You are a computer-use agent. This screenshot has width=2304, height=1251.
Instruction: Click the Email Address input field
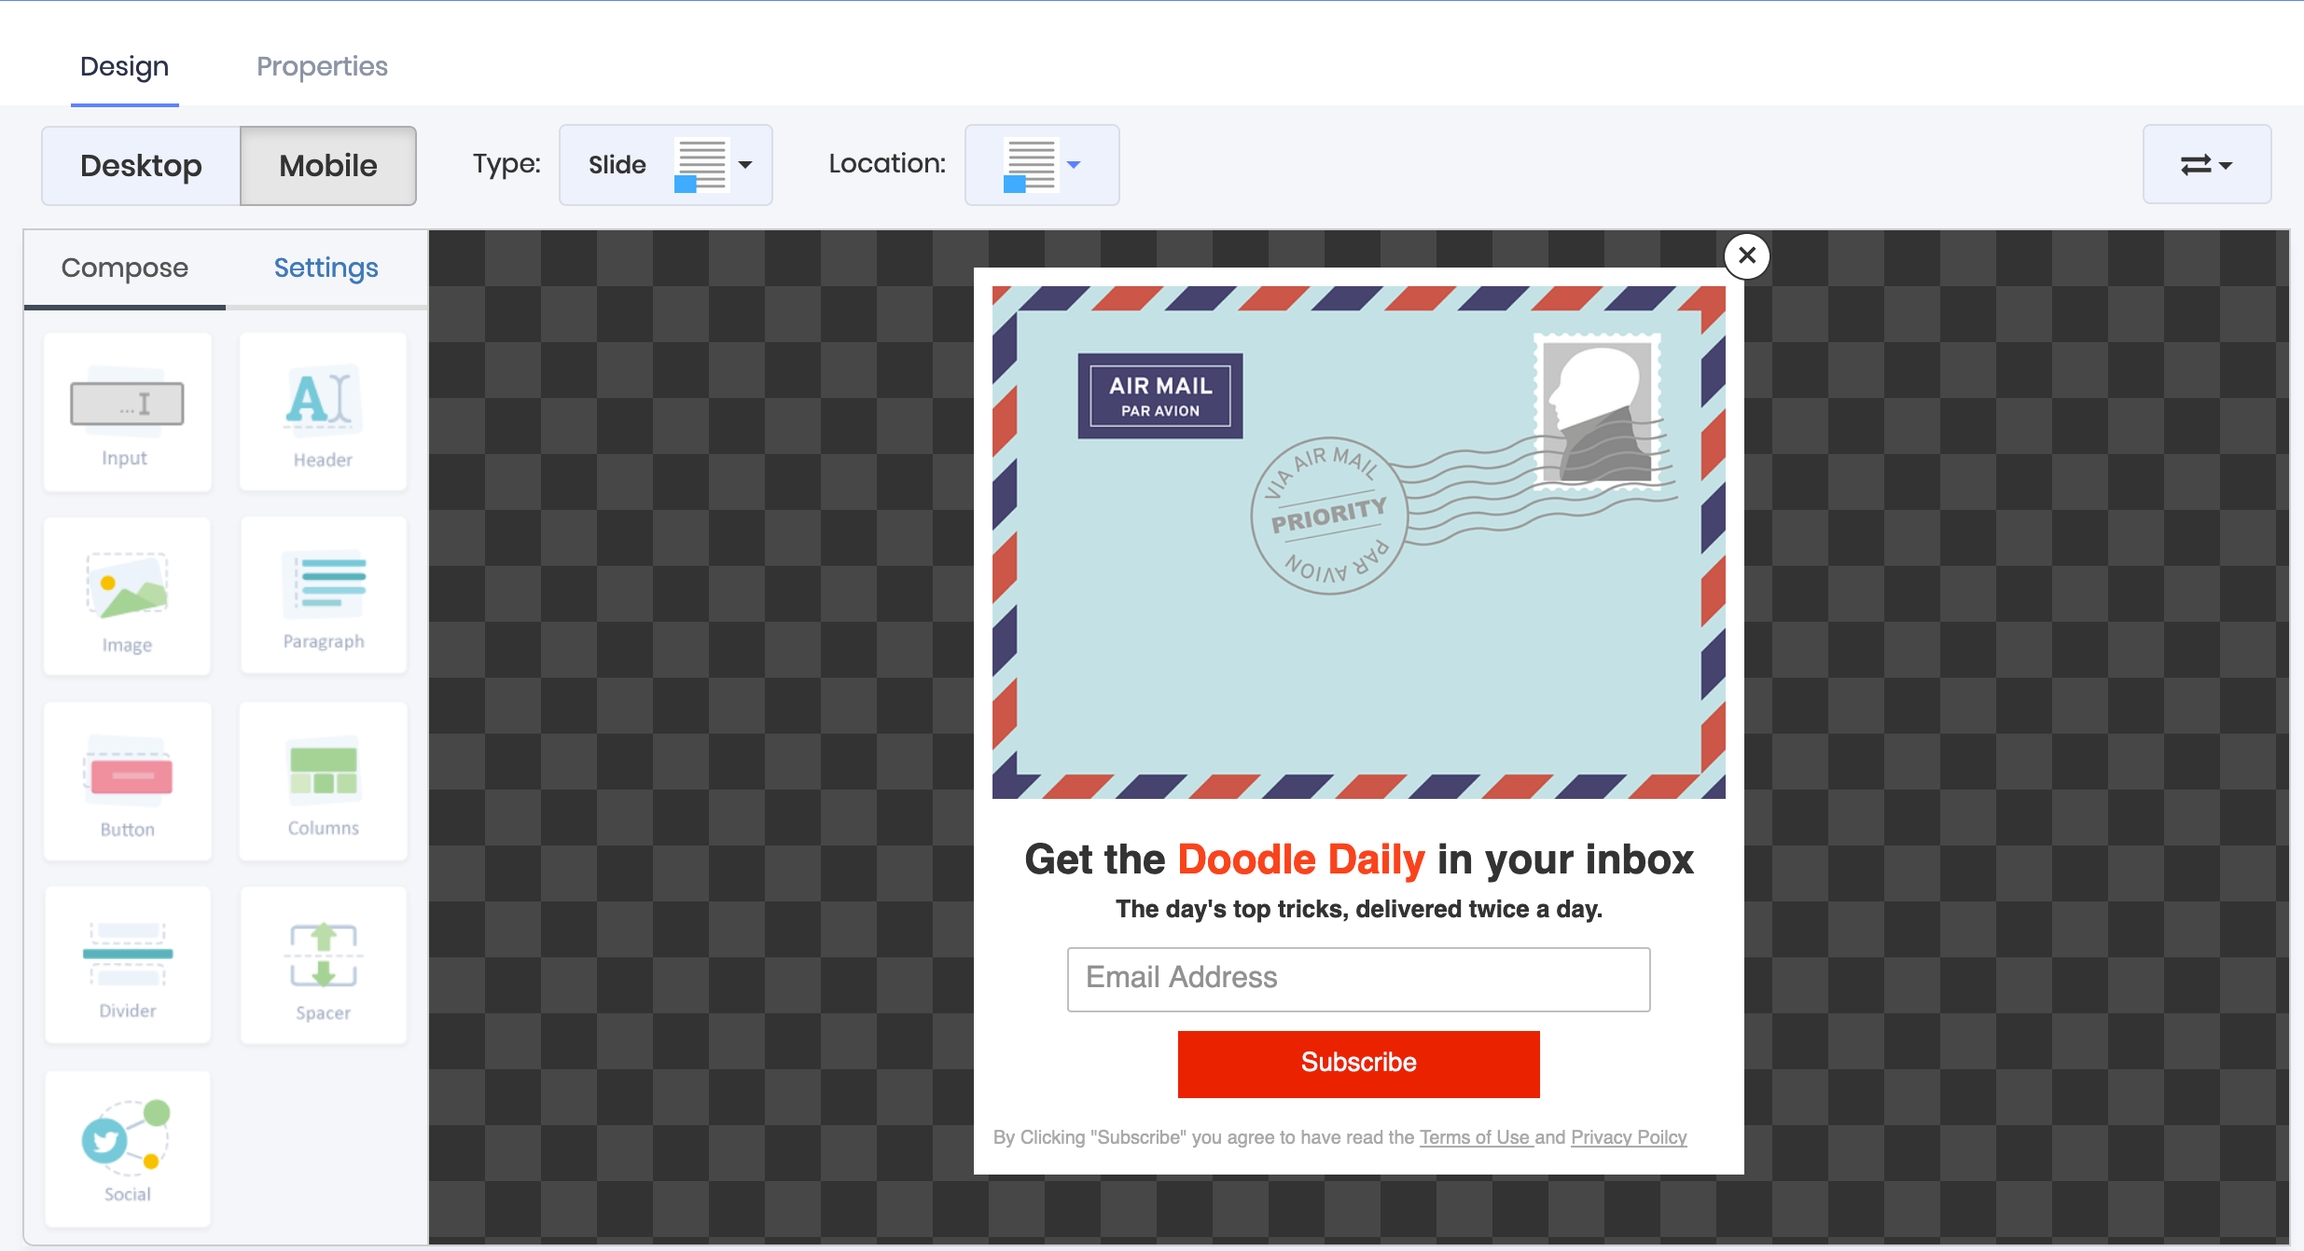pyautogui.click(x=1358, y=979)
